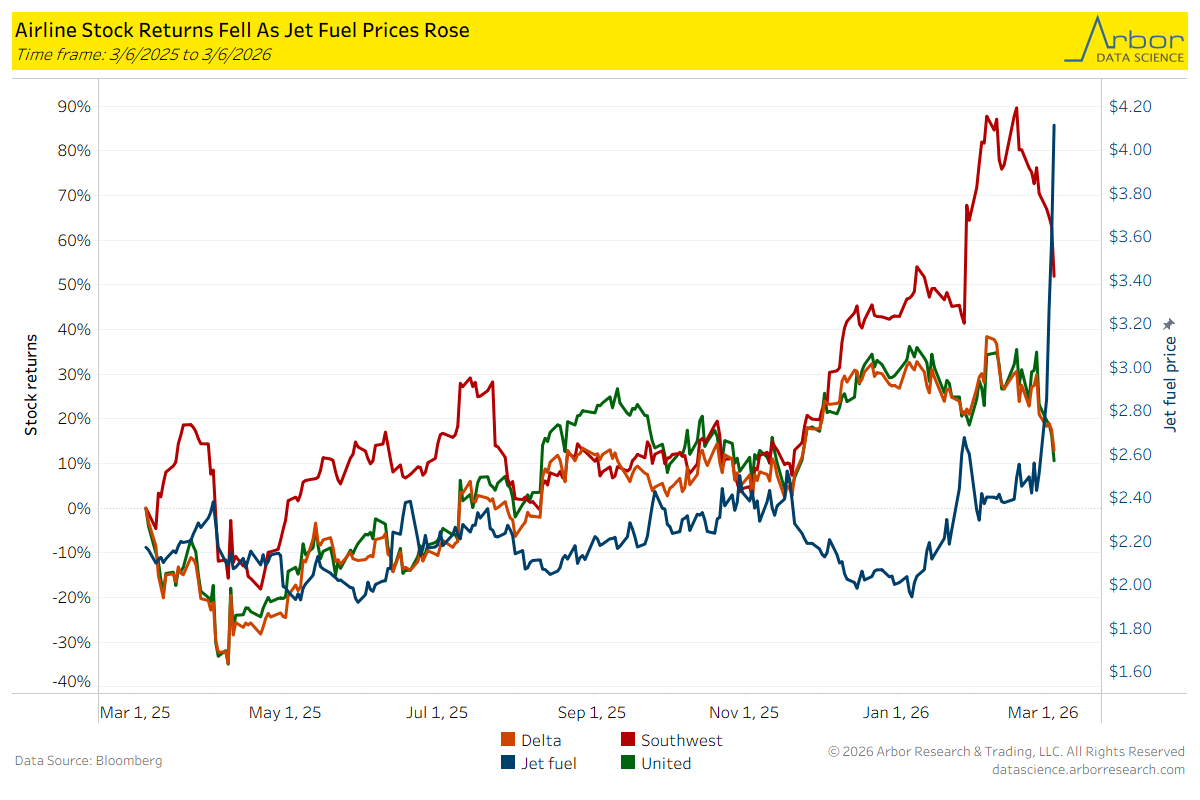Image resolution: width=1200 pixels, height=800 pixels.
Task: Click the copyright notice for Arbor Research & Trading
Action: pyautogui.click(x=1006, y=751)
